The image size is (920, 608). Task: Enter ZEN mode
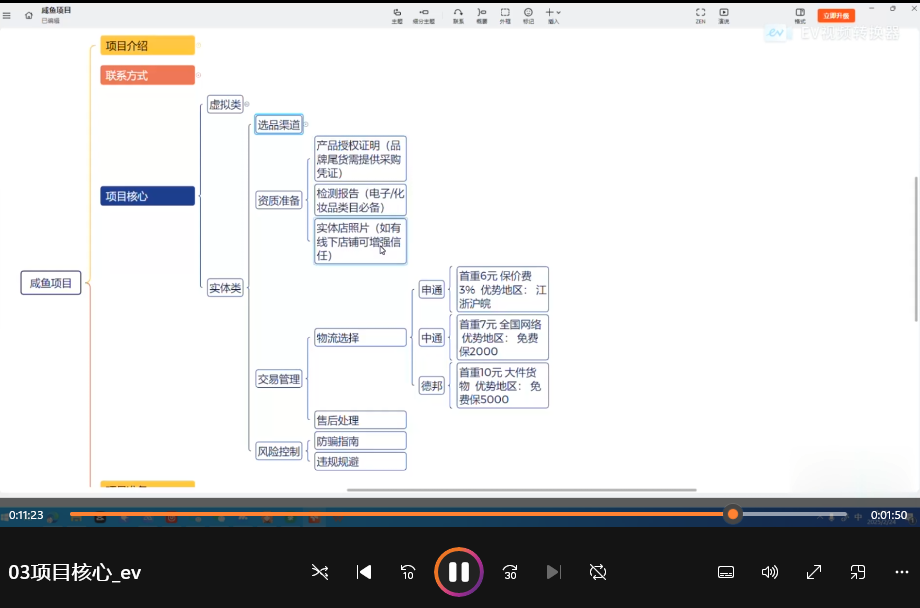pyautogui.click(x=701, y=16)
